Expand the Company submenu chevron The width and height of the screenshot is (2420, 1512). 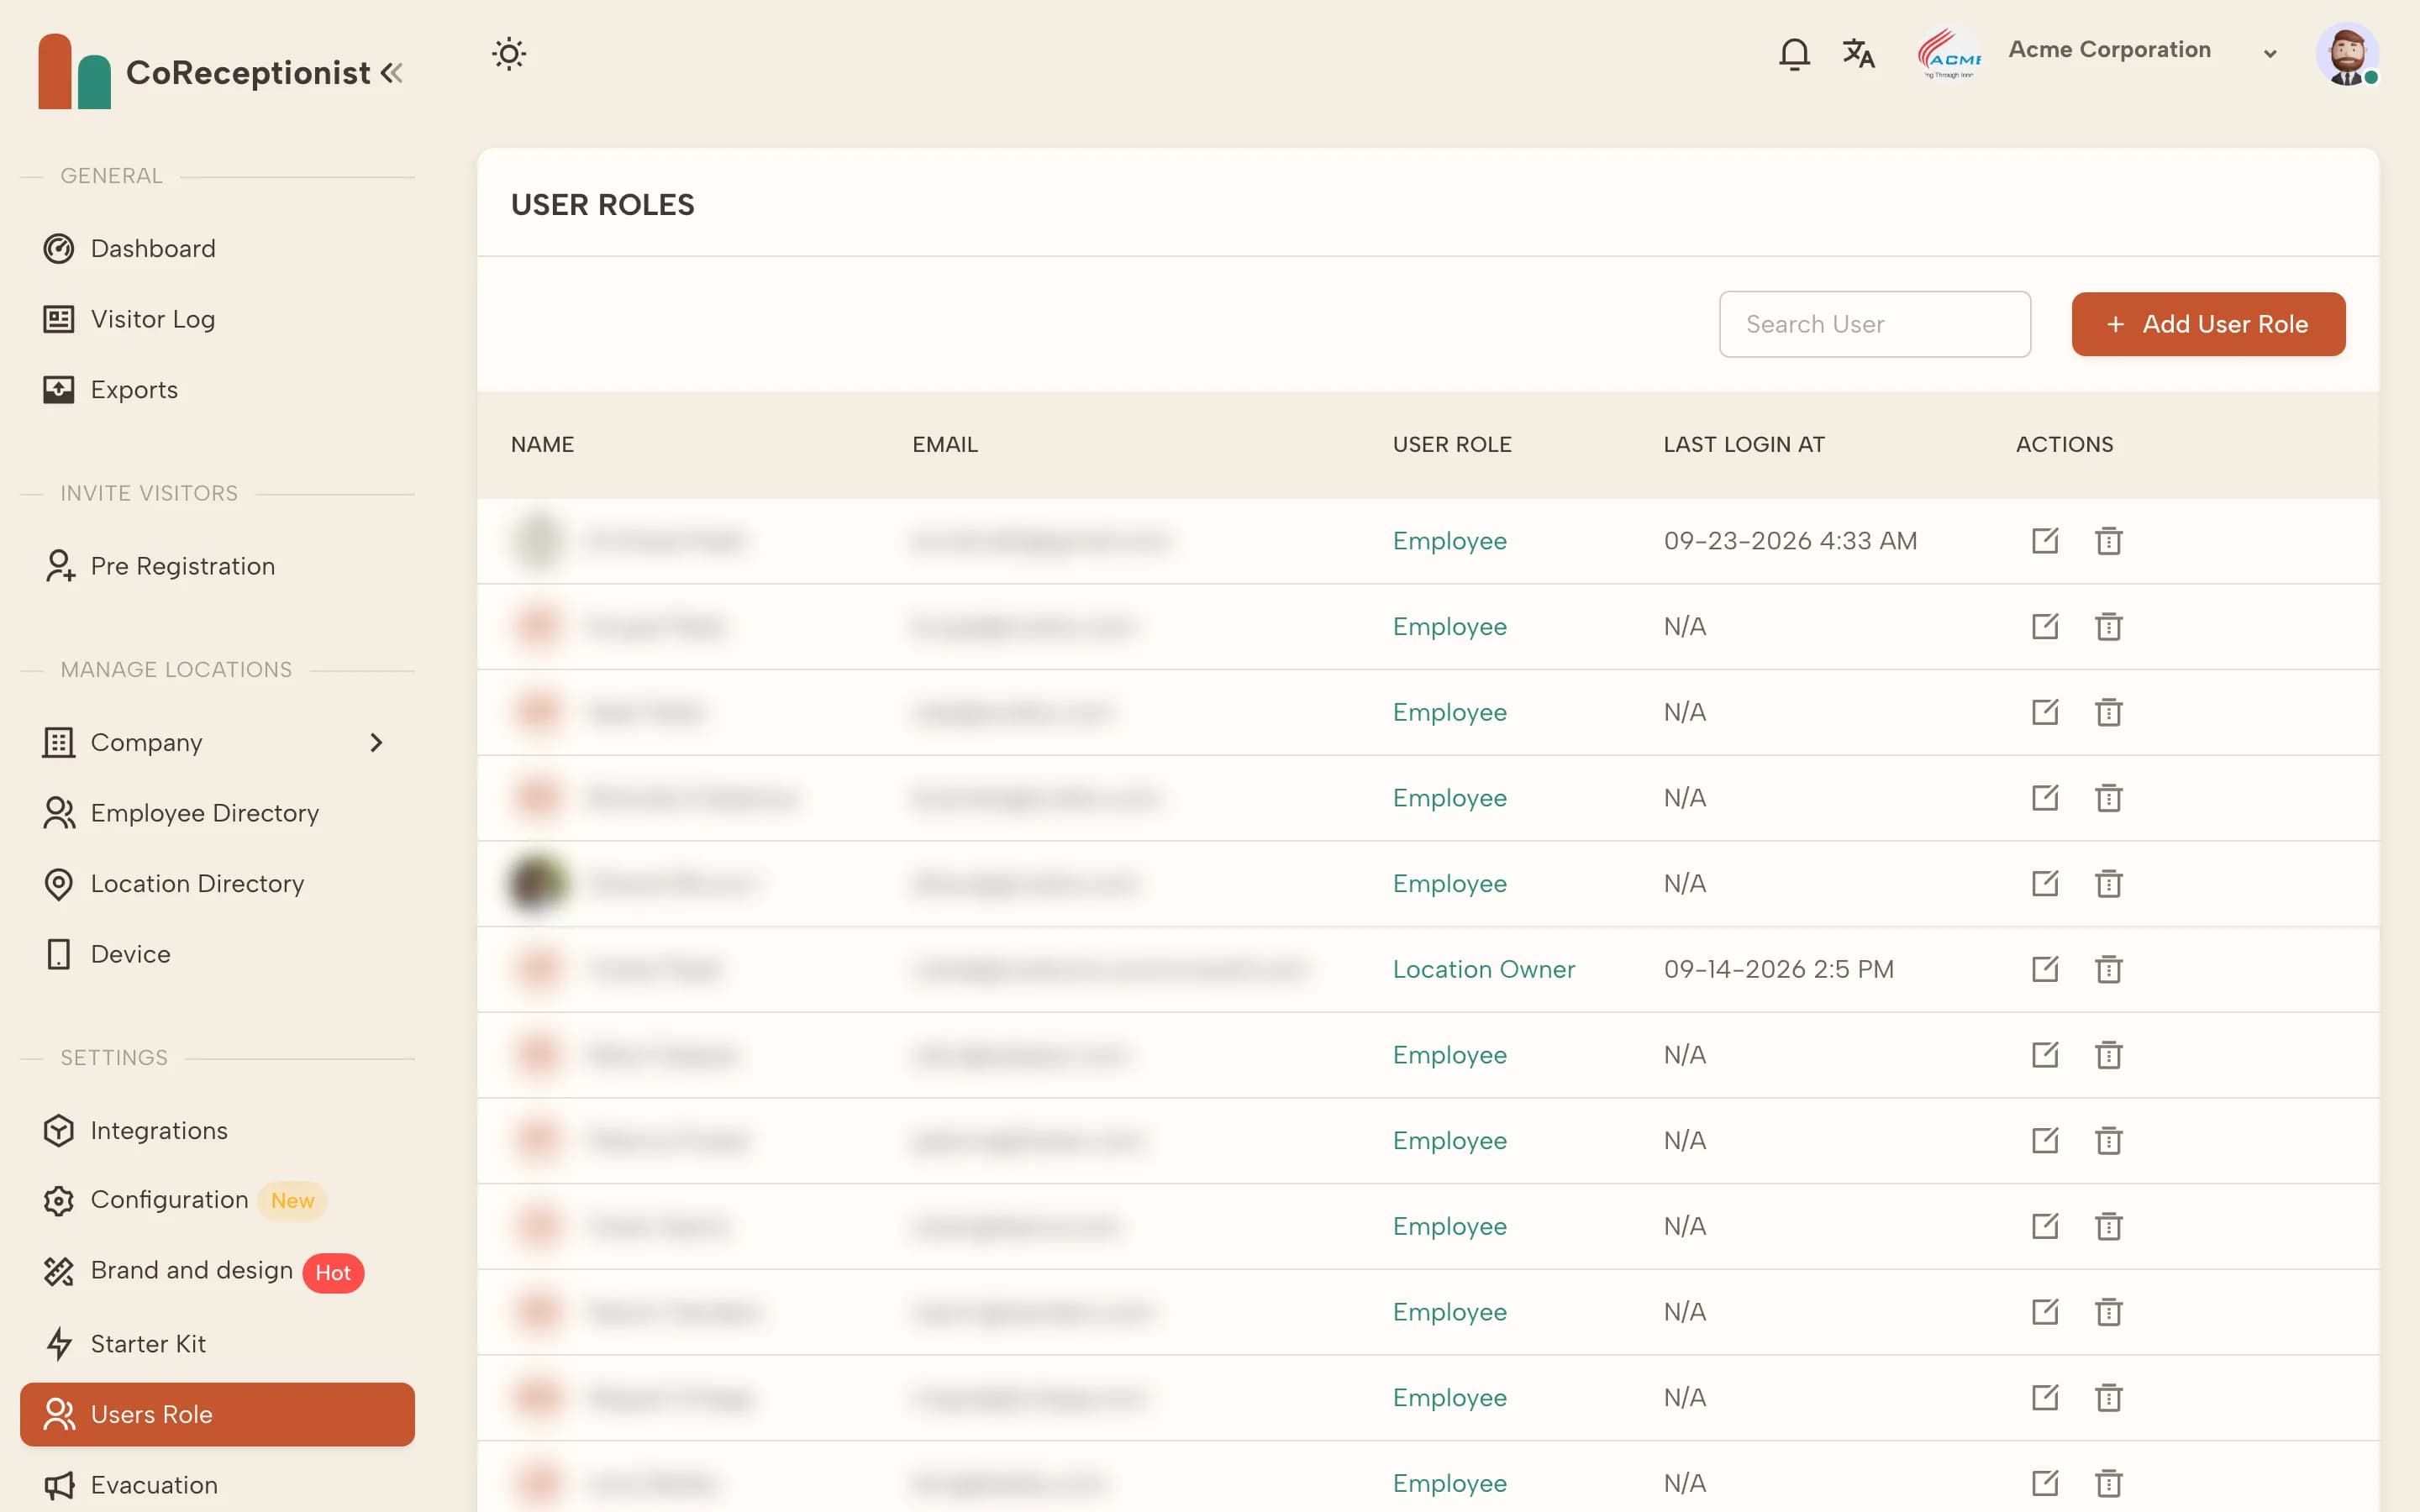376,742
